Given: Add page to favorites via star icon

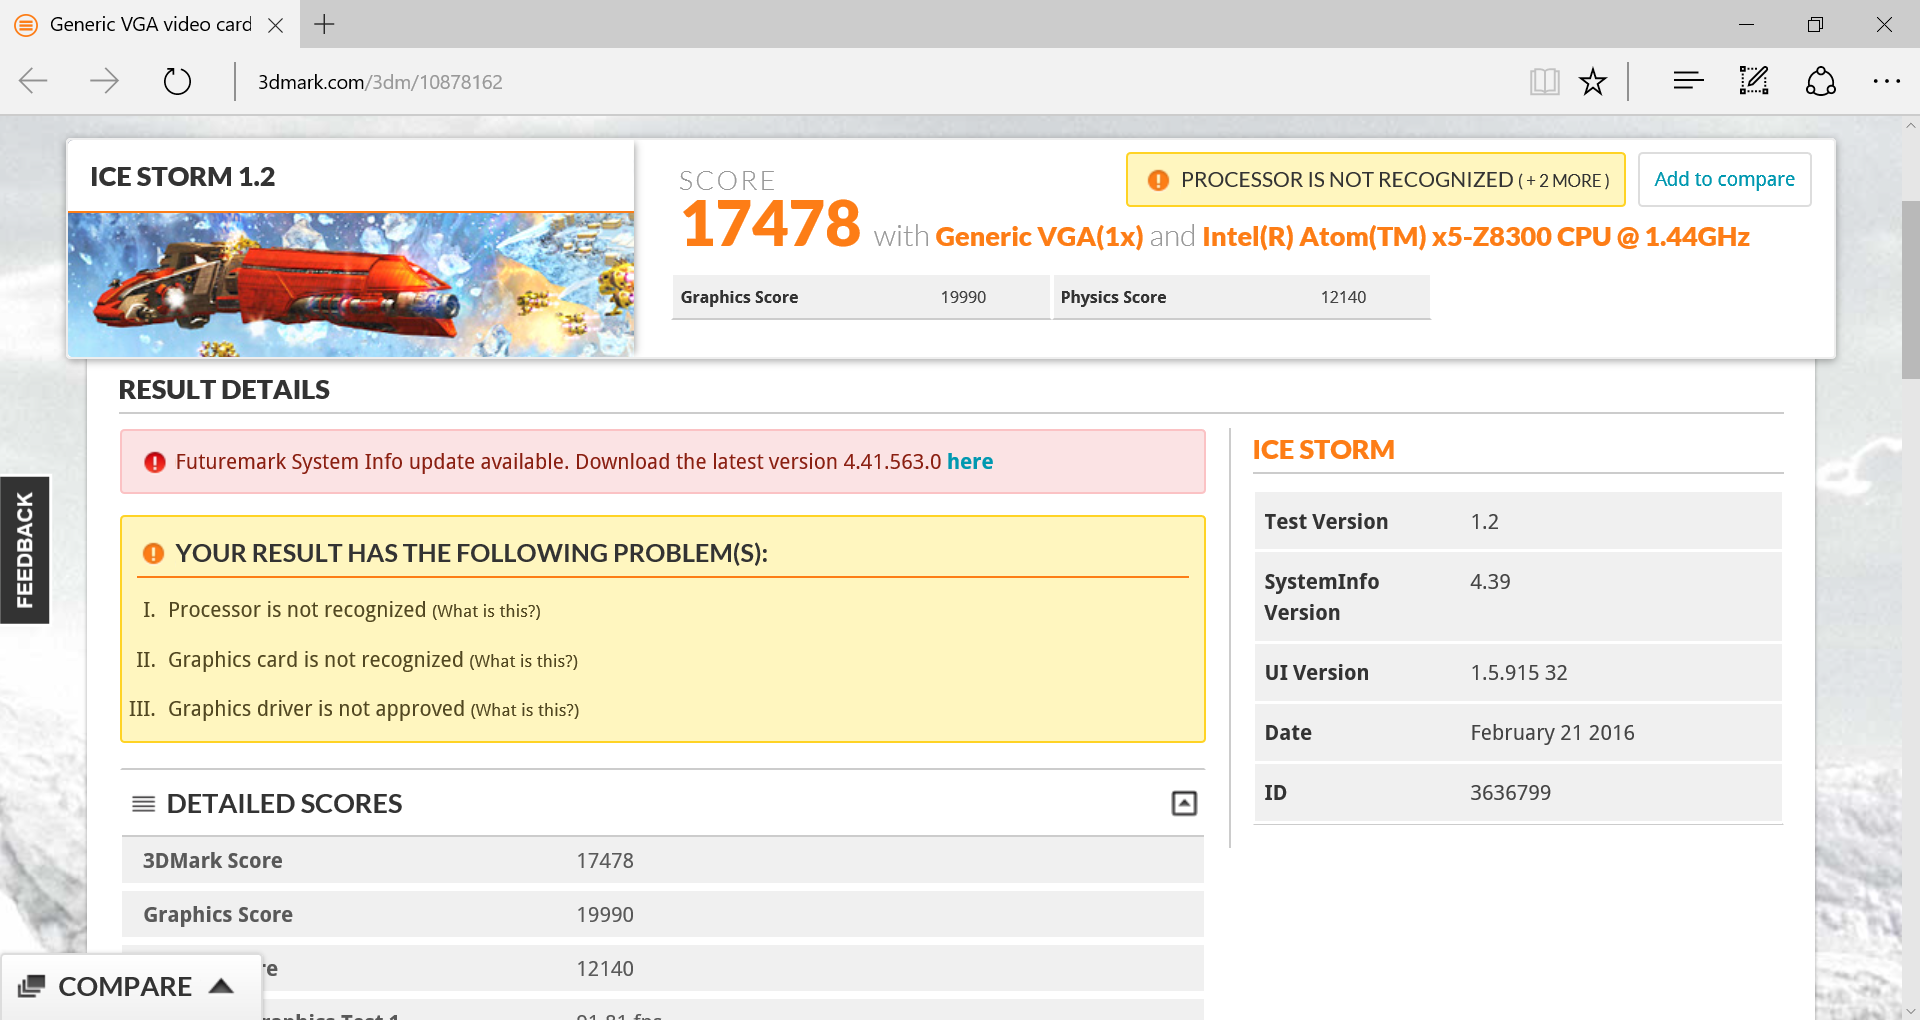Looking at the screenshot, I should [x=1593, y=81].
